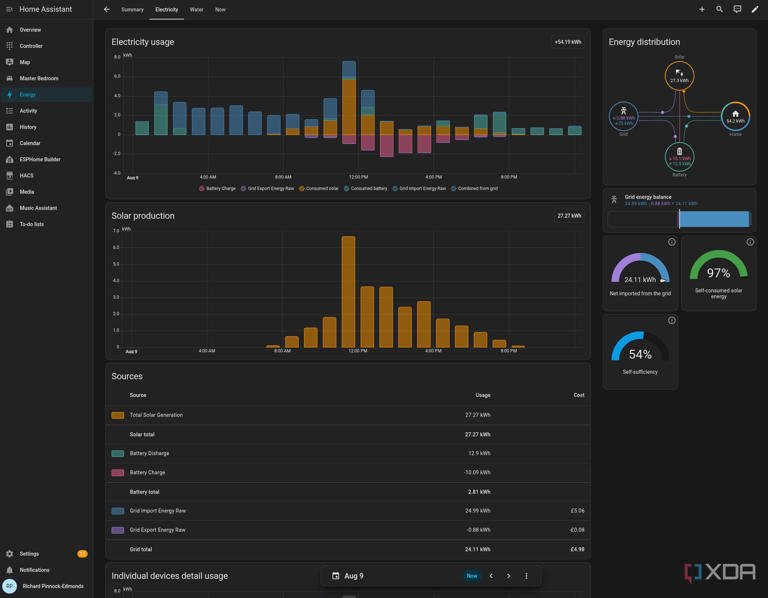Click the 54% Self-sufficiency gauge
The width and height of the screenshot is (768, 598).
click(x=640, y=347)
